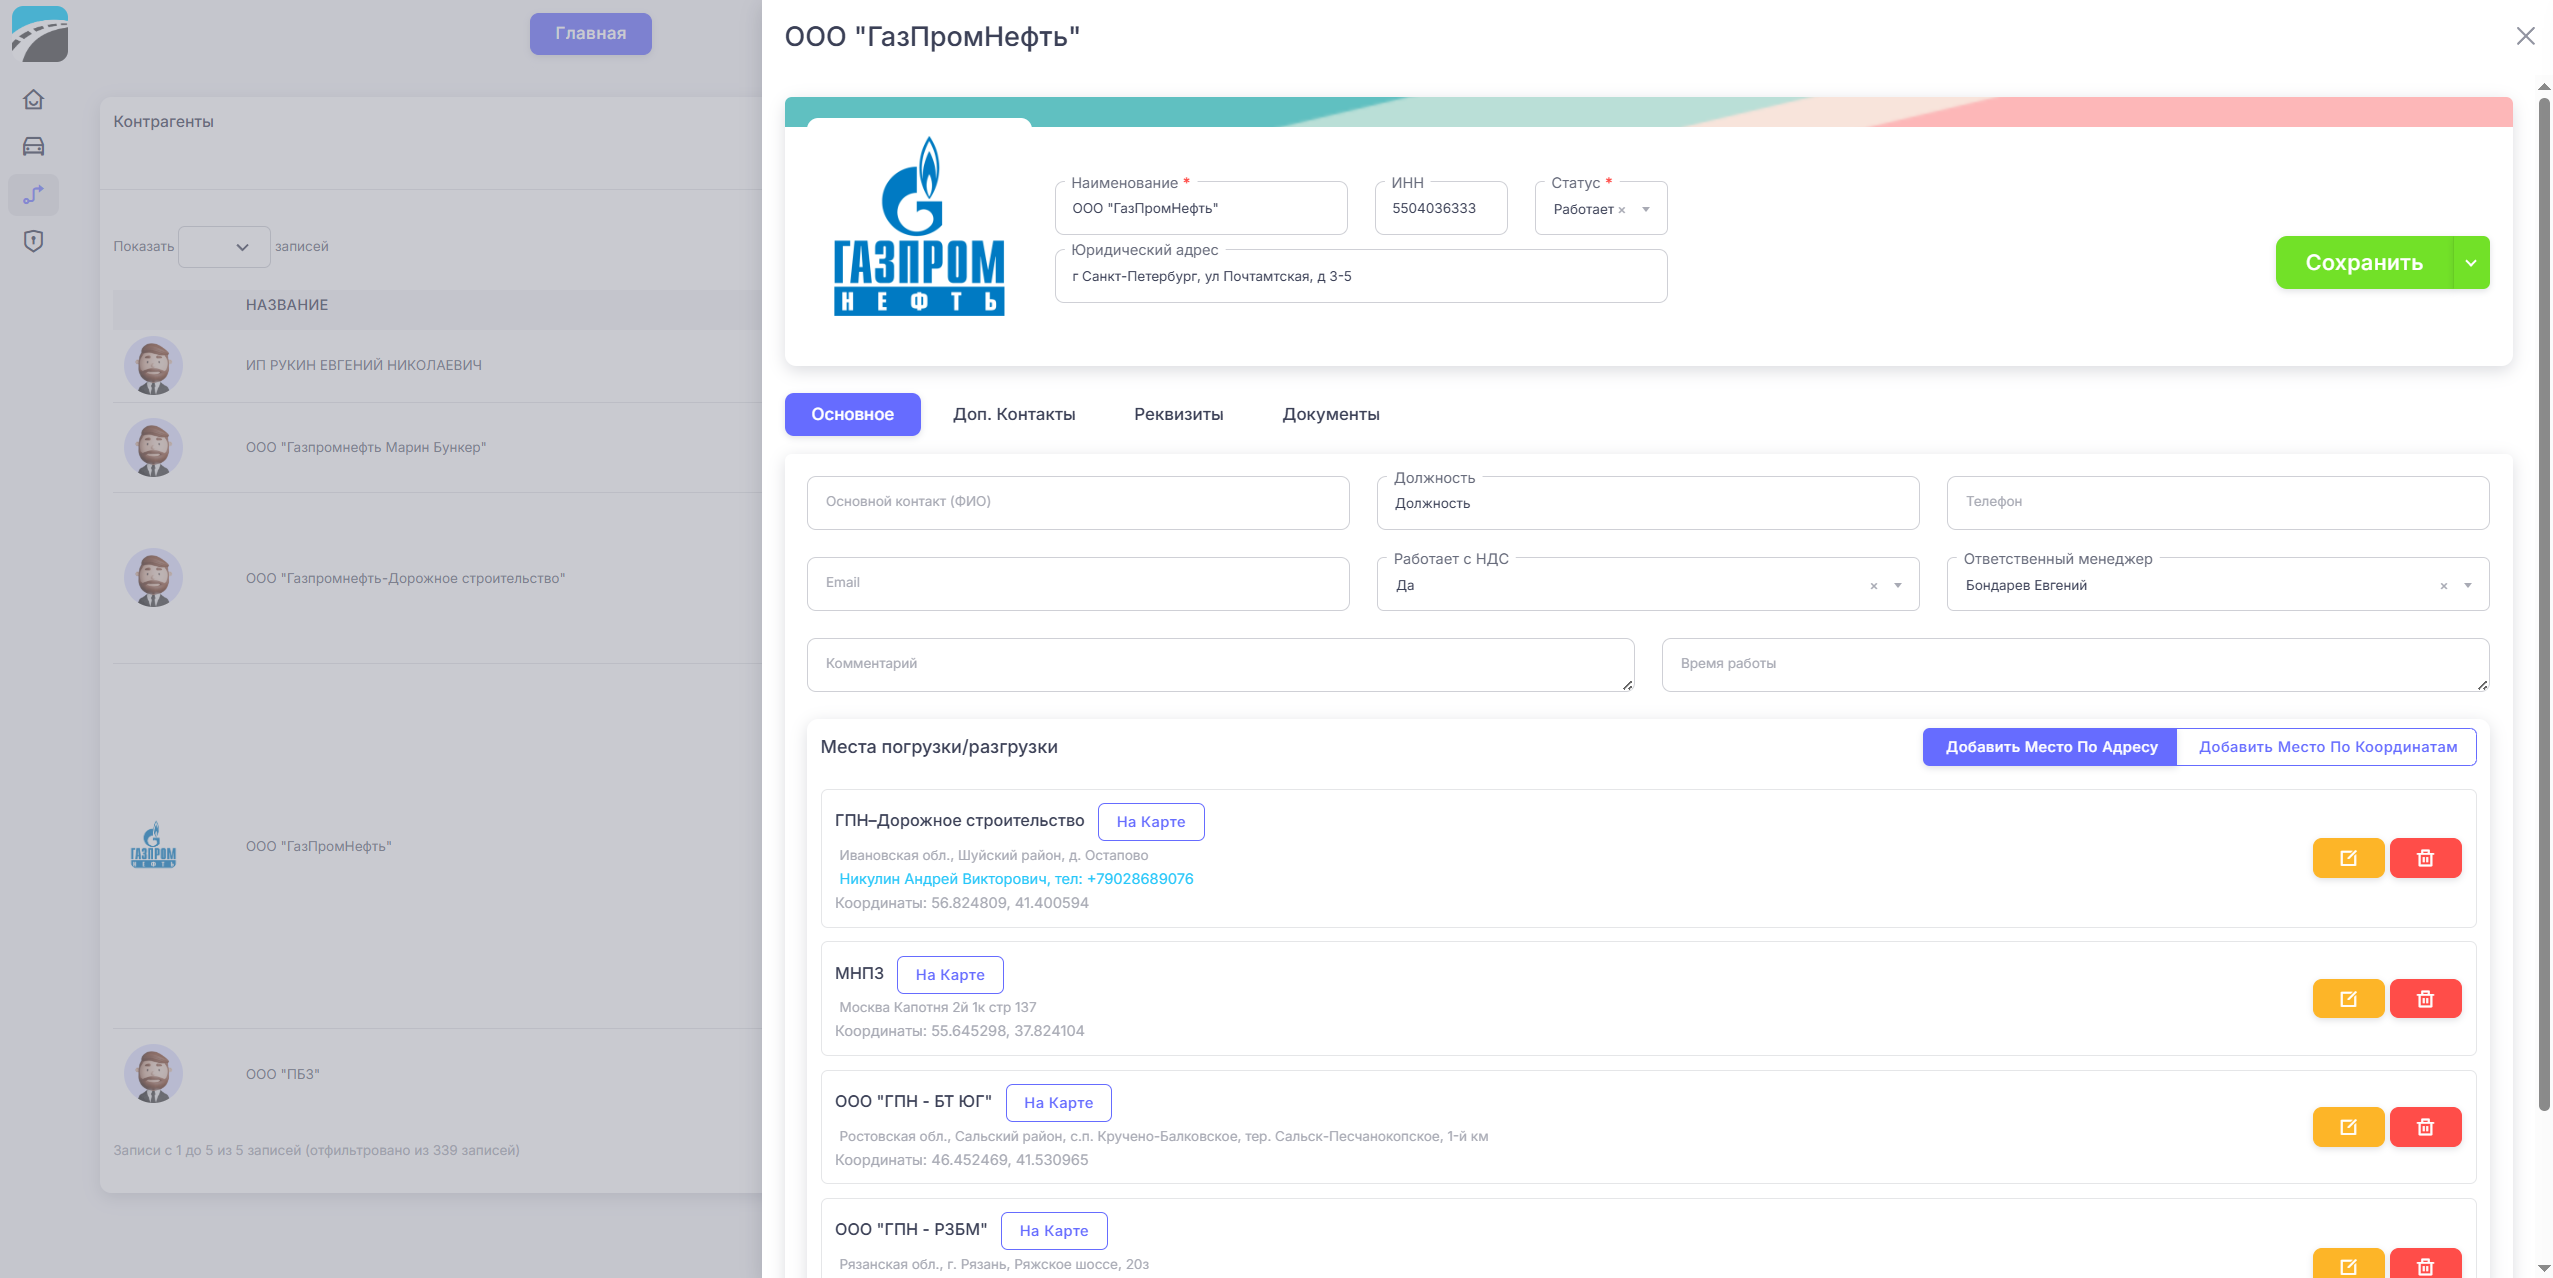The width and height of the screenshot is (2553, 1278).
Task: Click address Москва Капотня 2й 1к стр 137
Action: (937, 1007)
